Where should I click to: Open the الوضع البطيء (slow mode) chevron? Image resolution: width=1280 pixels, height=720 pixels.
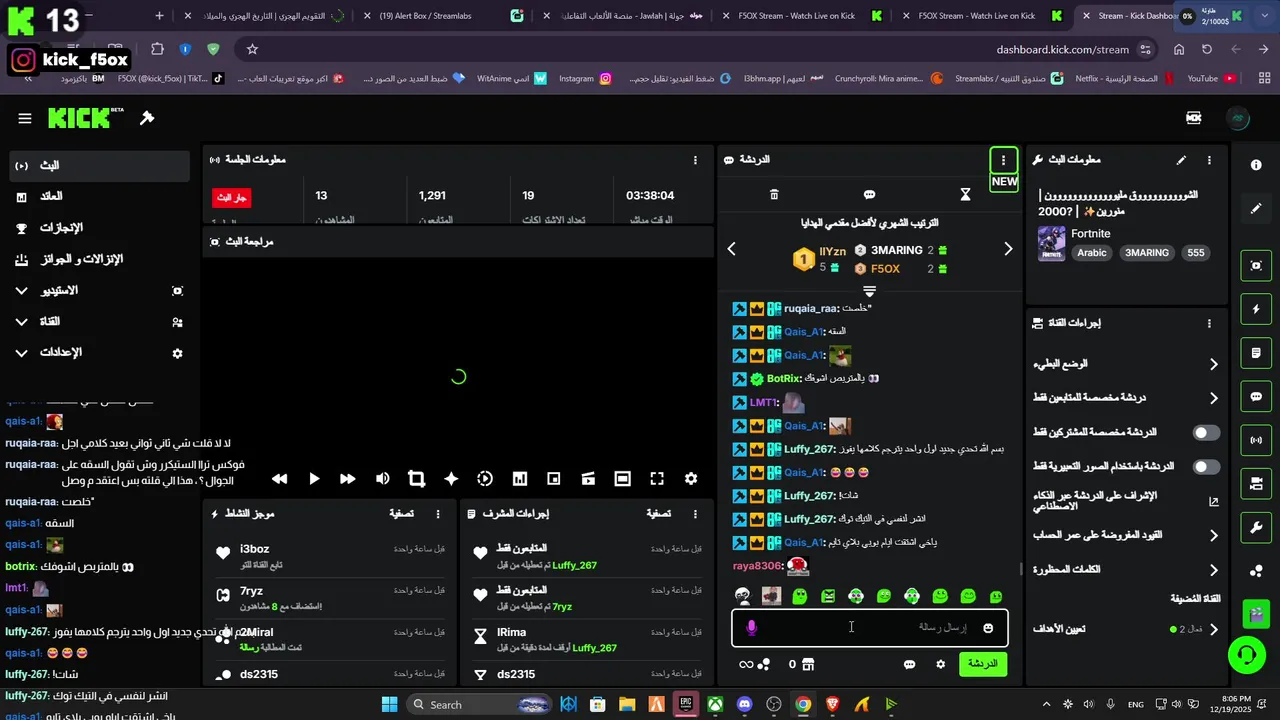point(1214,365)
